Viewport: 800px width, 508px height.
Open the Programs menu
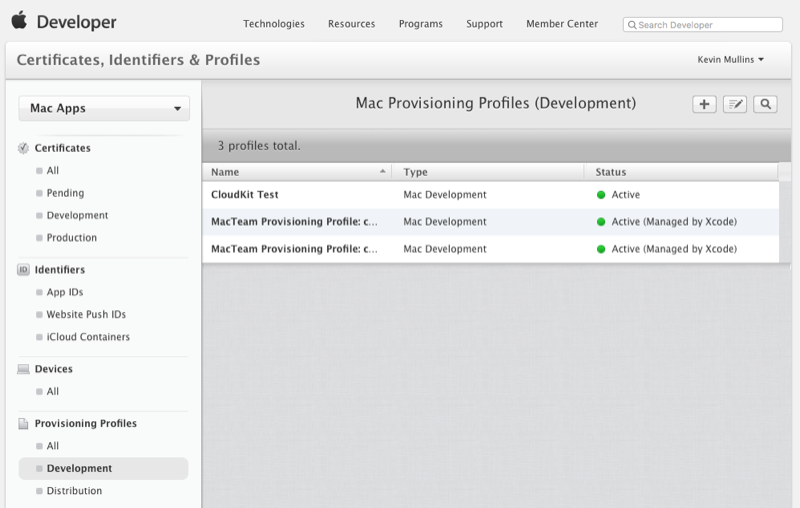[x=421, y=23]
